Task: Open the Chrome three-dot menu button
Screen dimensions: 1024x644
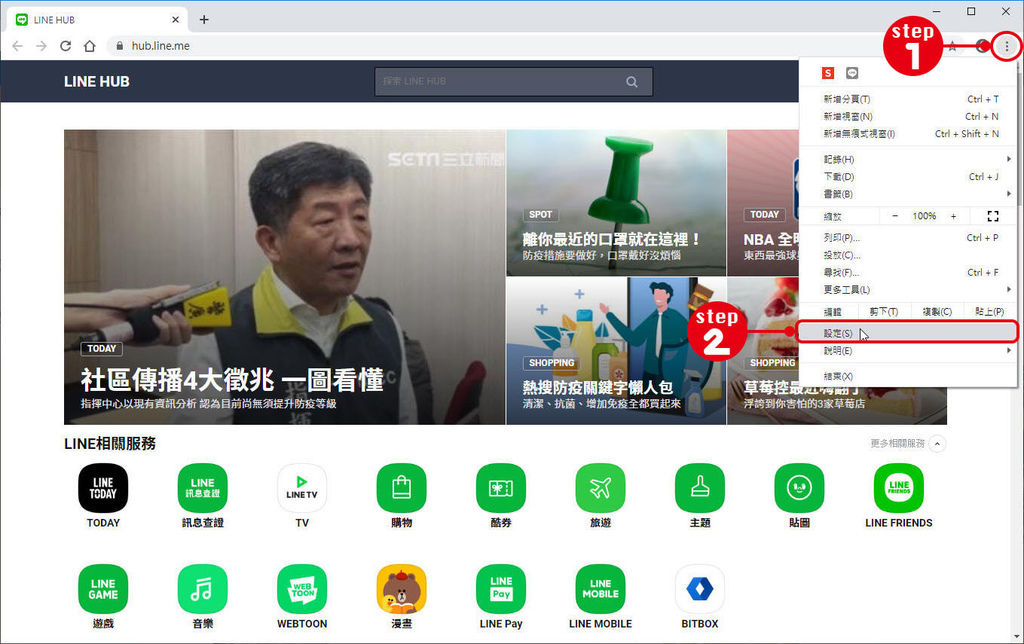Action: pyautogui.click(x=1006, y=46)
